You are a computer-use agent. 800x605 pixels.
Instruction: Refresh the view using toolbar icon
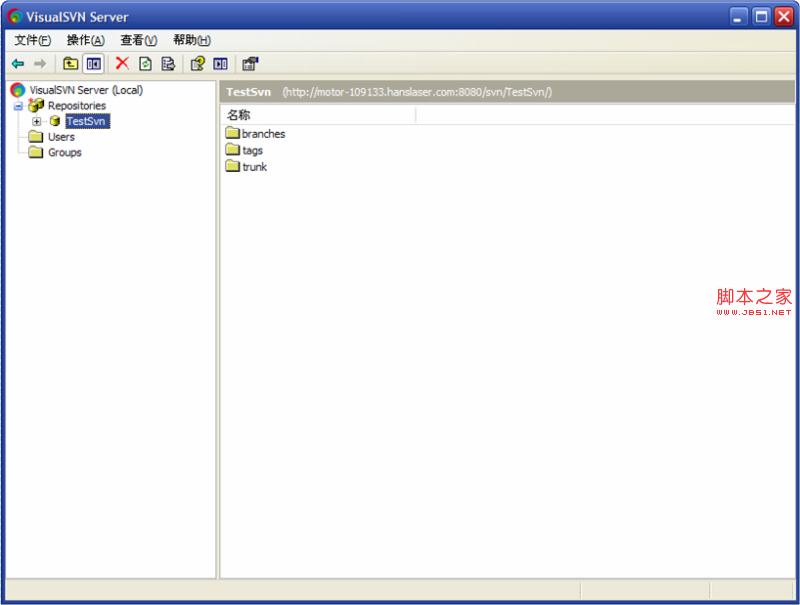point(145,64)
